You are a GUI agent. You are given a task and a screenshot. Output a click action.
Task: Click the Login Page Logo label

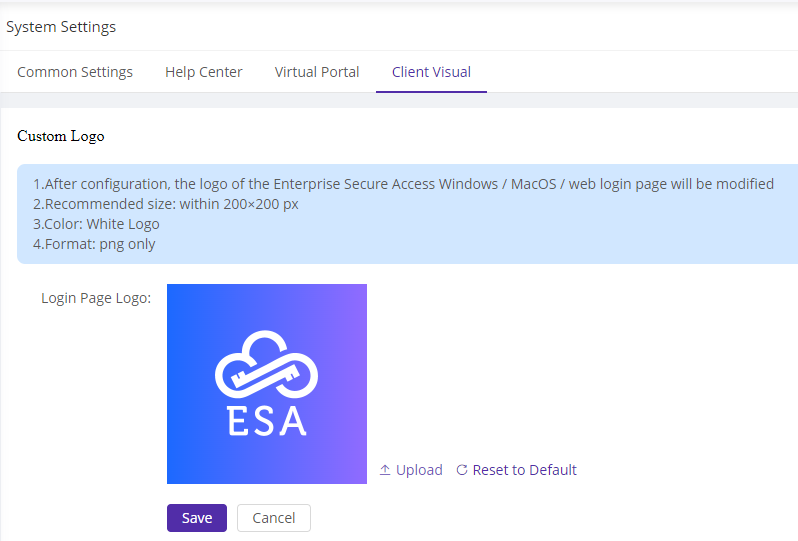click(96, 298)
